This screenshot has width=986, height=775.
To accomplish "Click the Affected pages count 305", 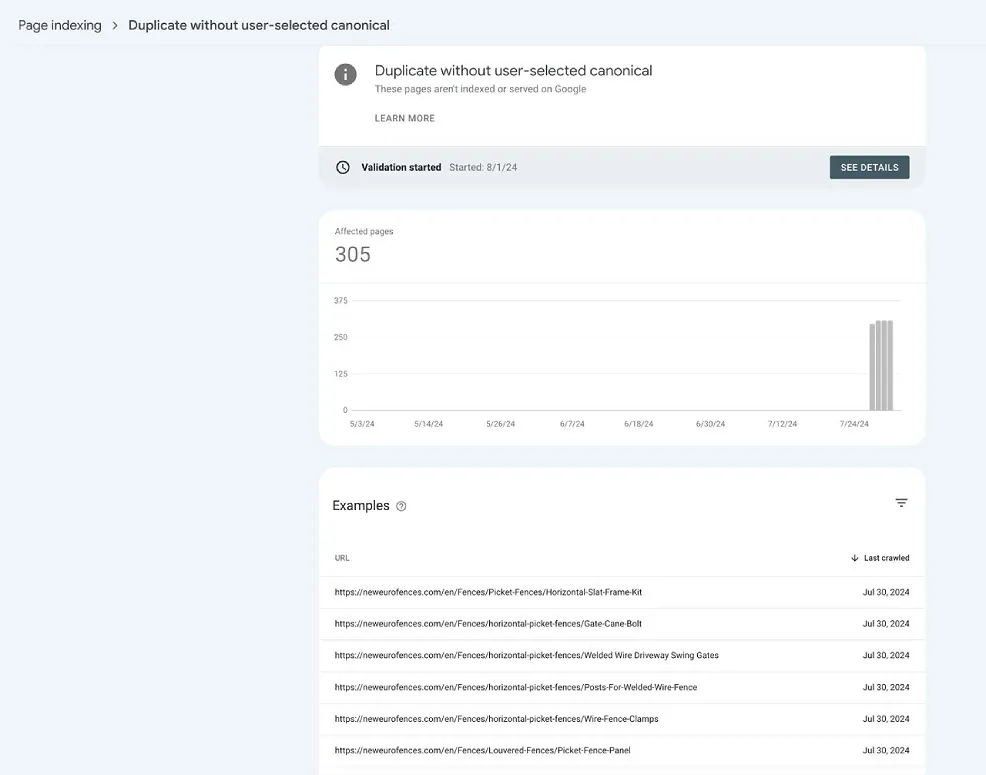I will tap(353, 255).
